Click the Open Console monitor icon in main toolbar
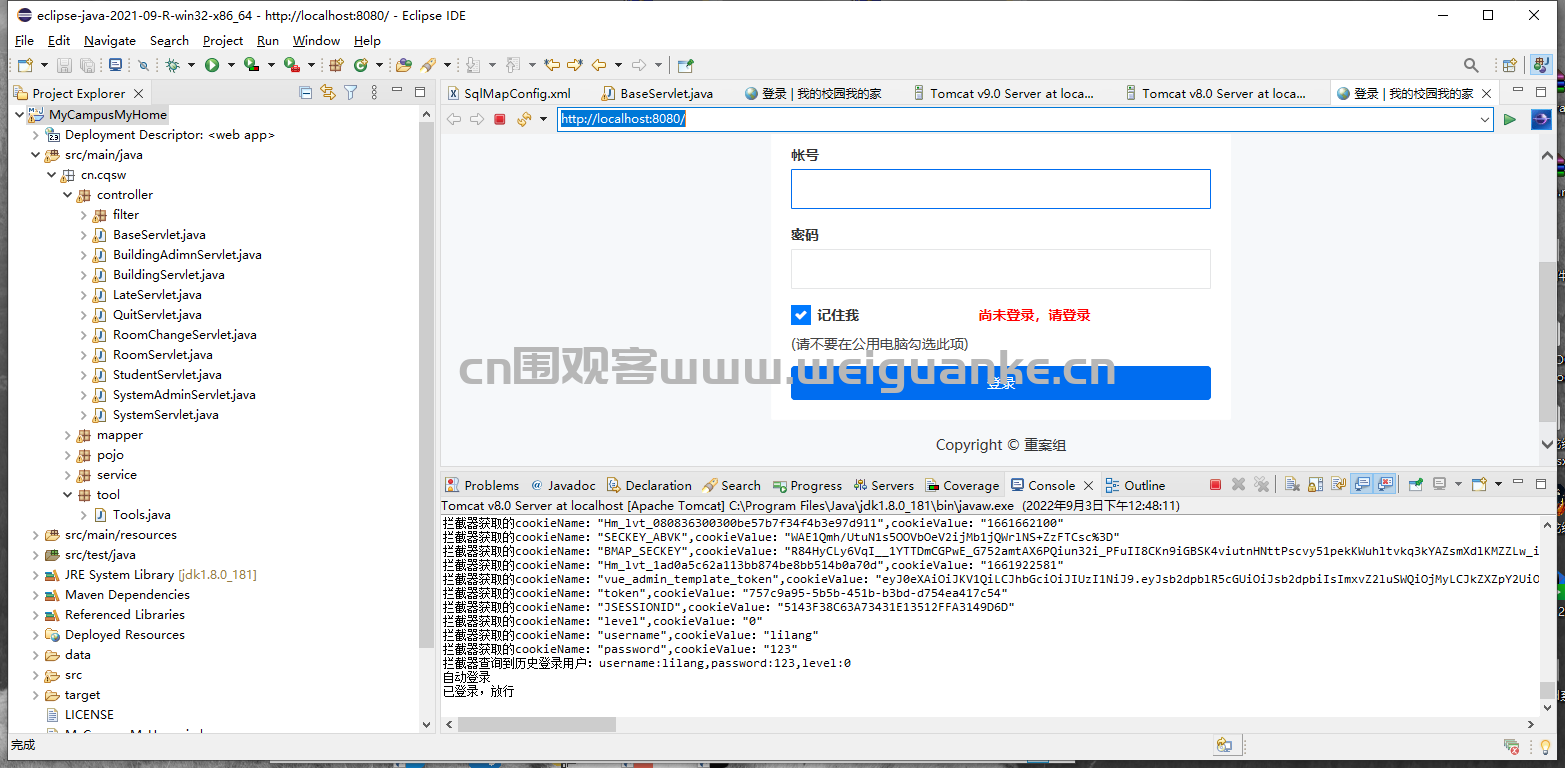This screenshot has height=768, width=1565. coord(115,65)
